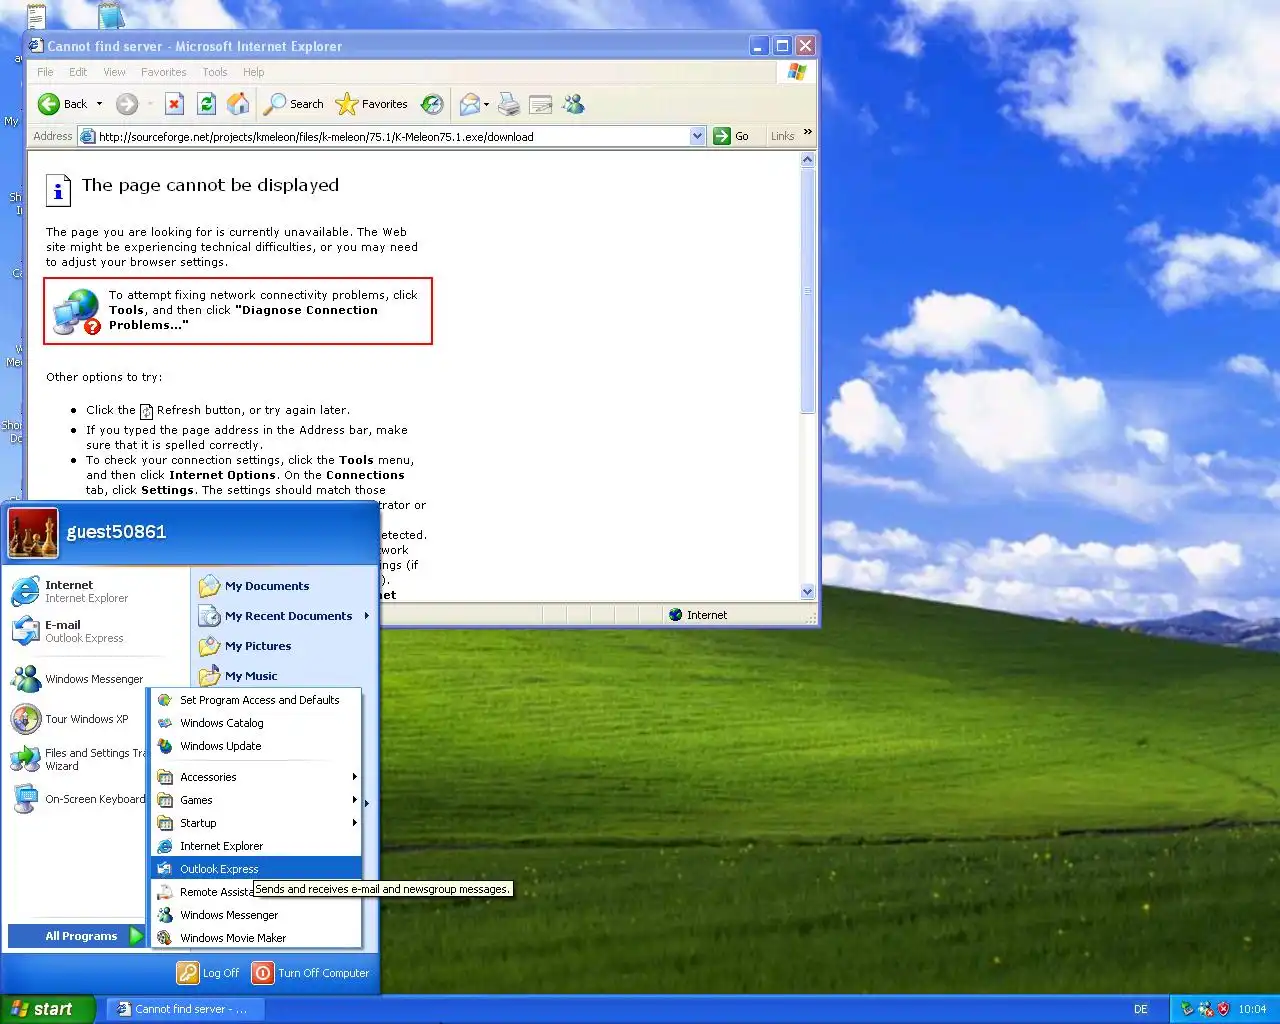The height and width of the screenshot is (1024, 1280).
Task: Open My Pictures in Start menu
Action: (284, 646)
